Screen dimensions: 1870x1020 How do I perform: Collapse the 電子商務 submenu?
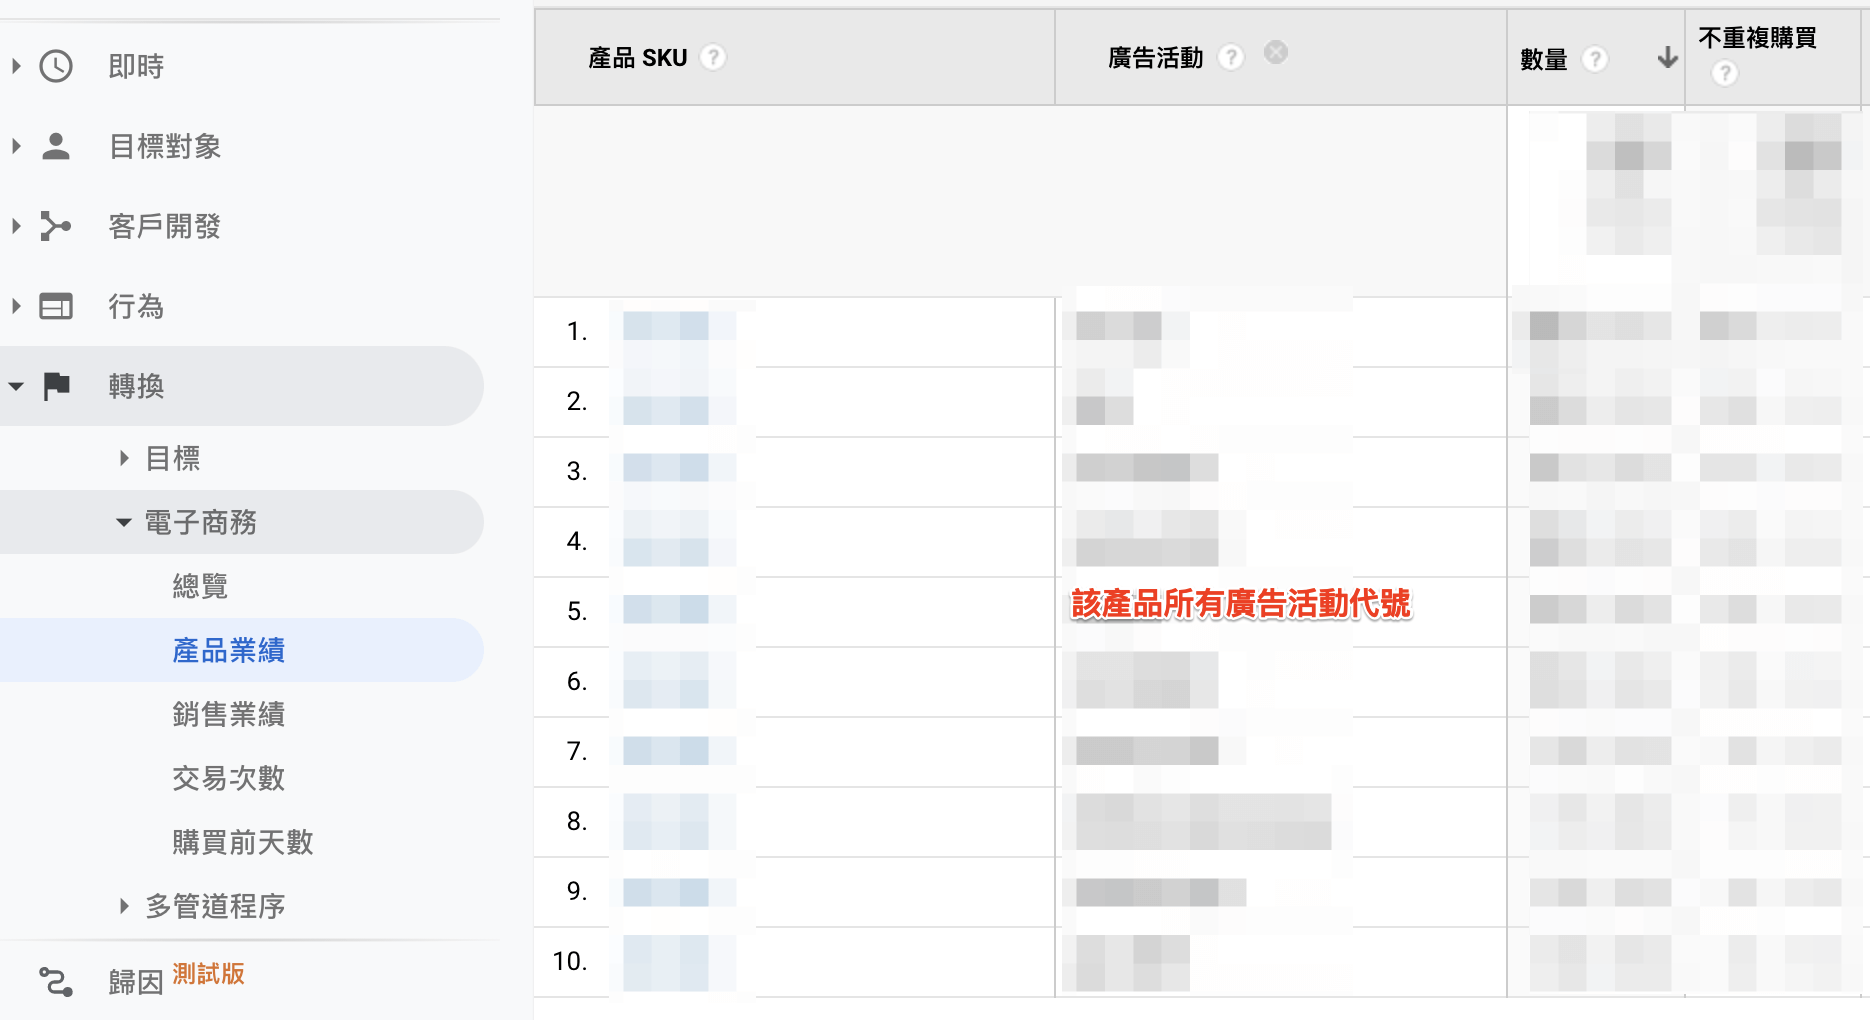coord(124,522)
